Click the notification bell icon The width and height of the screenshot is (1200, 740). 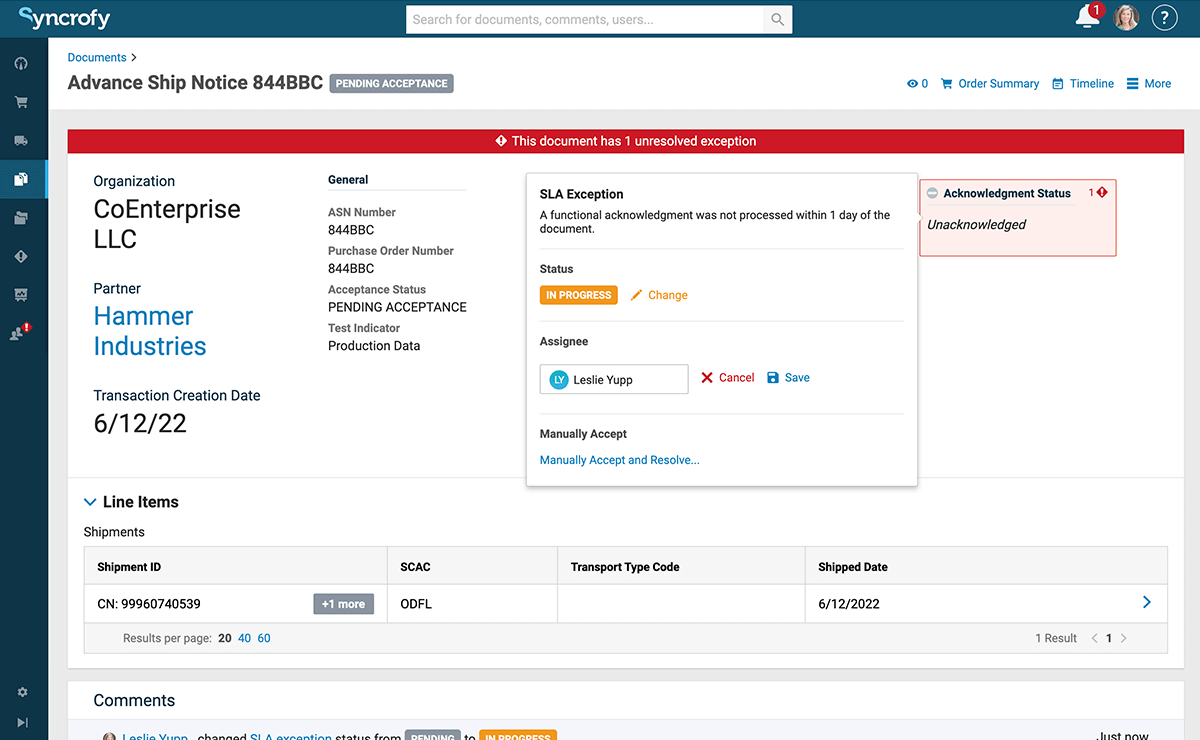(1087, 18)
